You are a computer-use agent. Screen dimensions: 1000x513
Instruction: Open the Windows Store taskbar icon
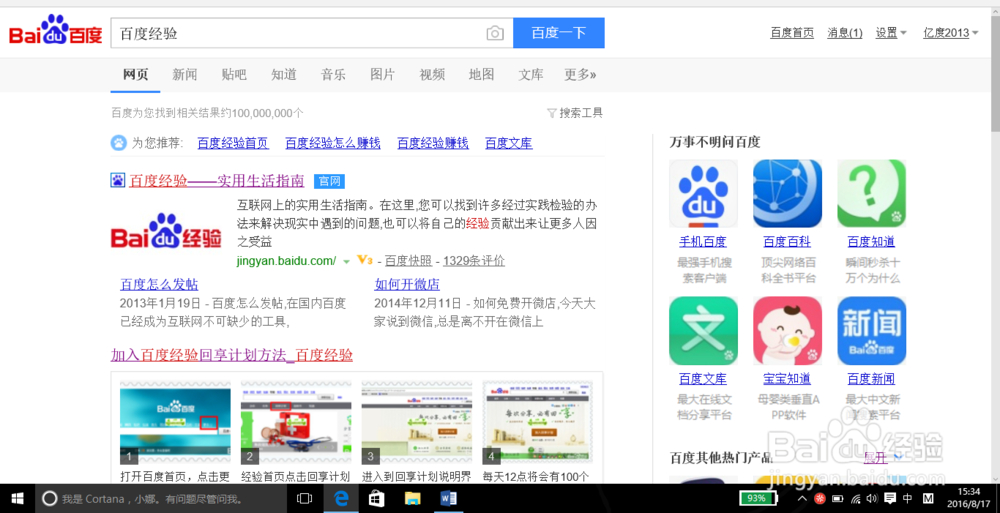[x=377, y=498]
